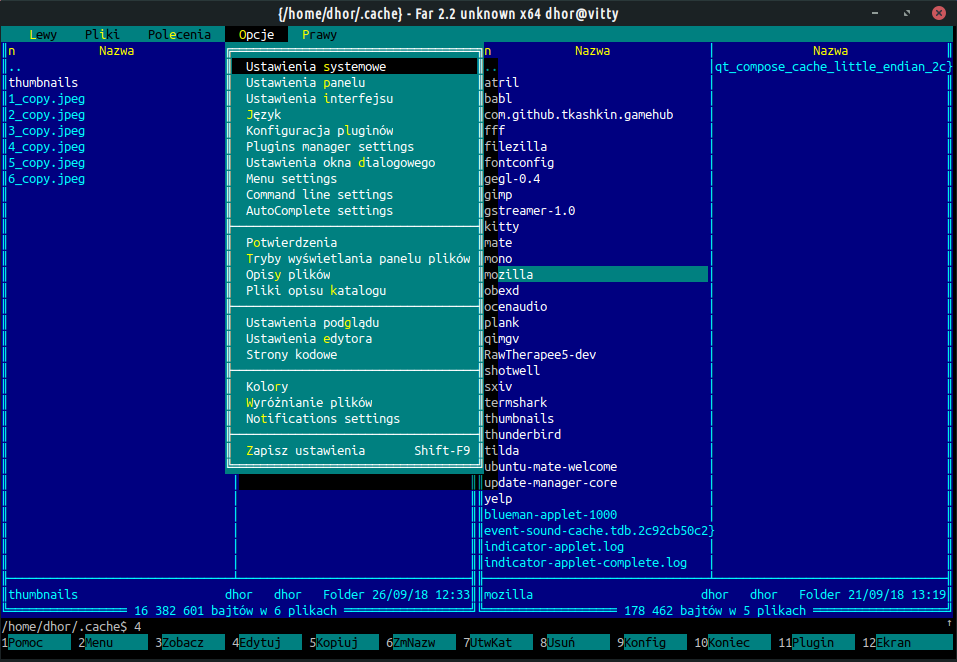Select 3_copy.jpeg in left panel
Image resolution: width=957 pixels, height=662 pixels.
coord(46,131)
